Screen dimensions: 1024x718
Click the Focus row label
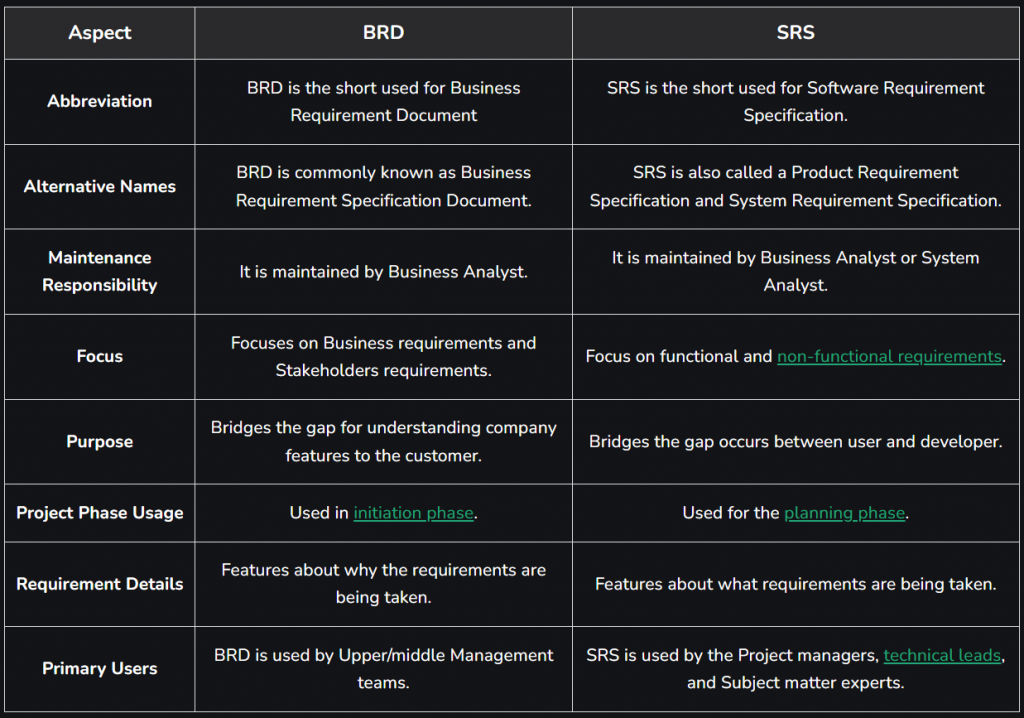coord(100,357)
